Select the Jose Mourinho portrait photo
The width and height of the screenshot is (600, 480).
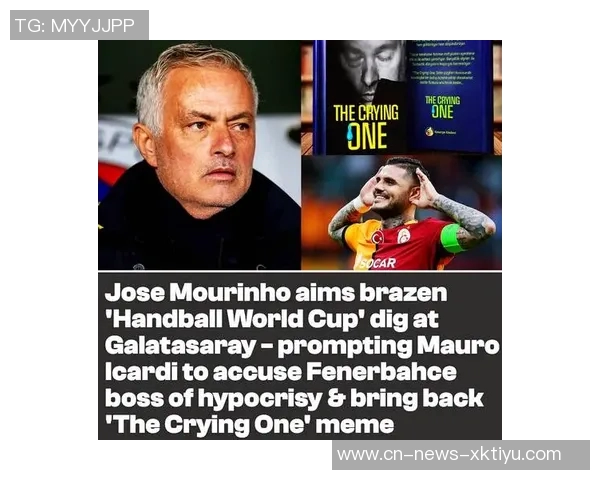pos(199,155)
